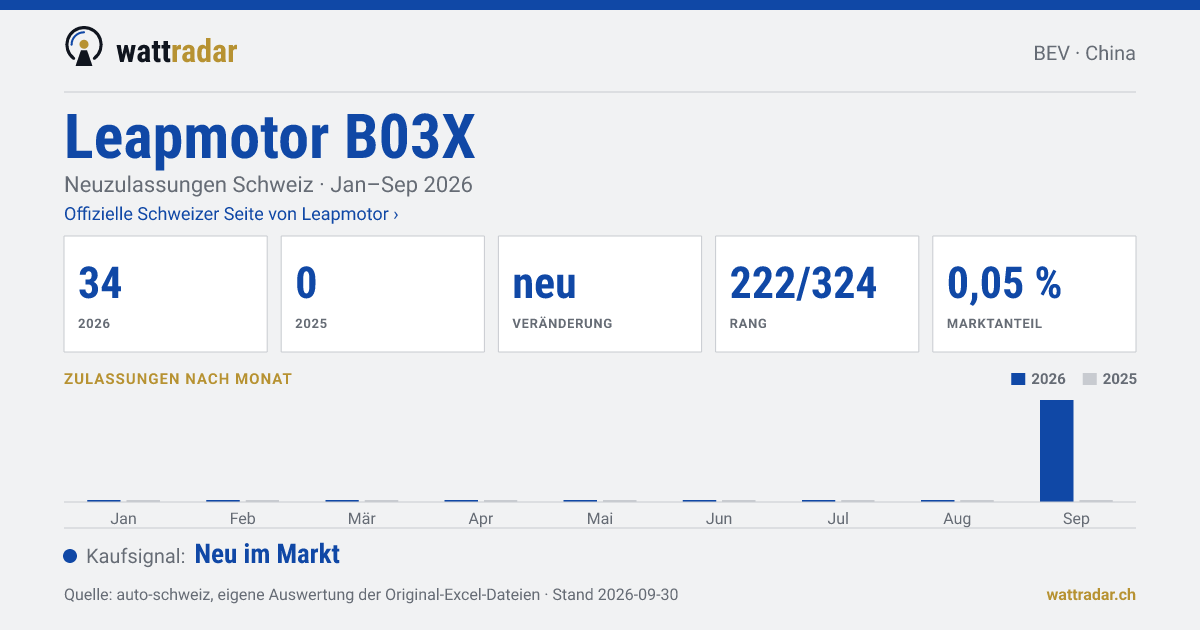This screenshot has width=1200, height=630.
Task: Click the wattradar radar logo icon
Action: [x=83, y=47]
